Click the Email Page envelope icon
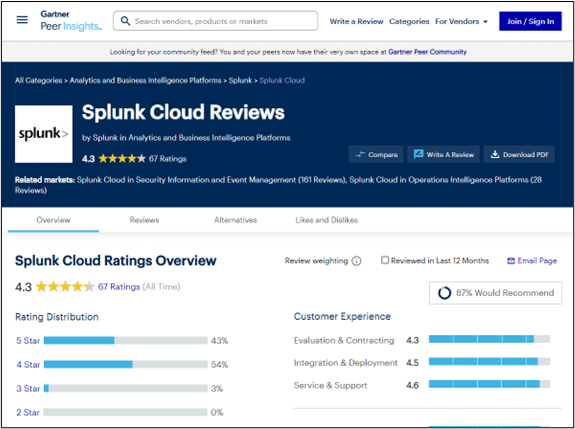The image size is (575, 429). pos(511,261)
